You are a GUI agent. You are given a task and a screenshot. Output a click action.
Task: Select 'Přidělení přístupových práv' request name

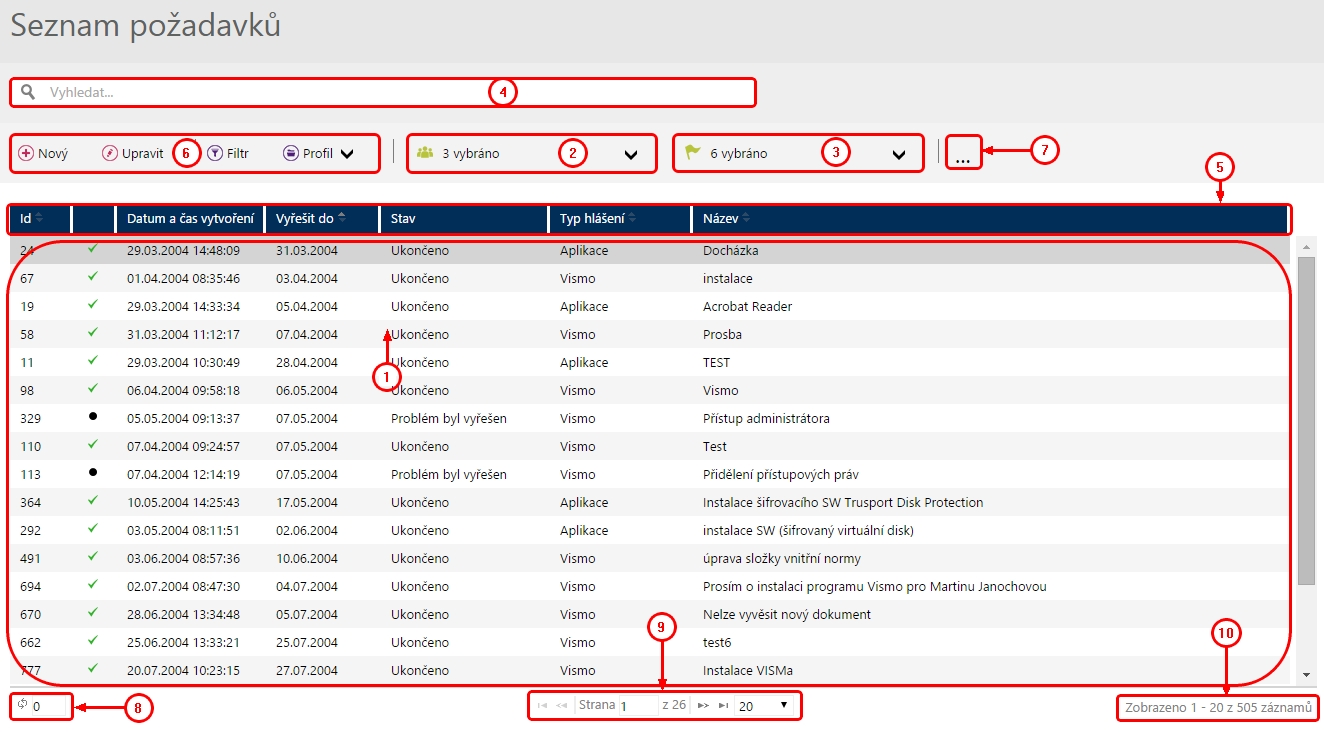click(x=781, y=474)
